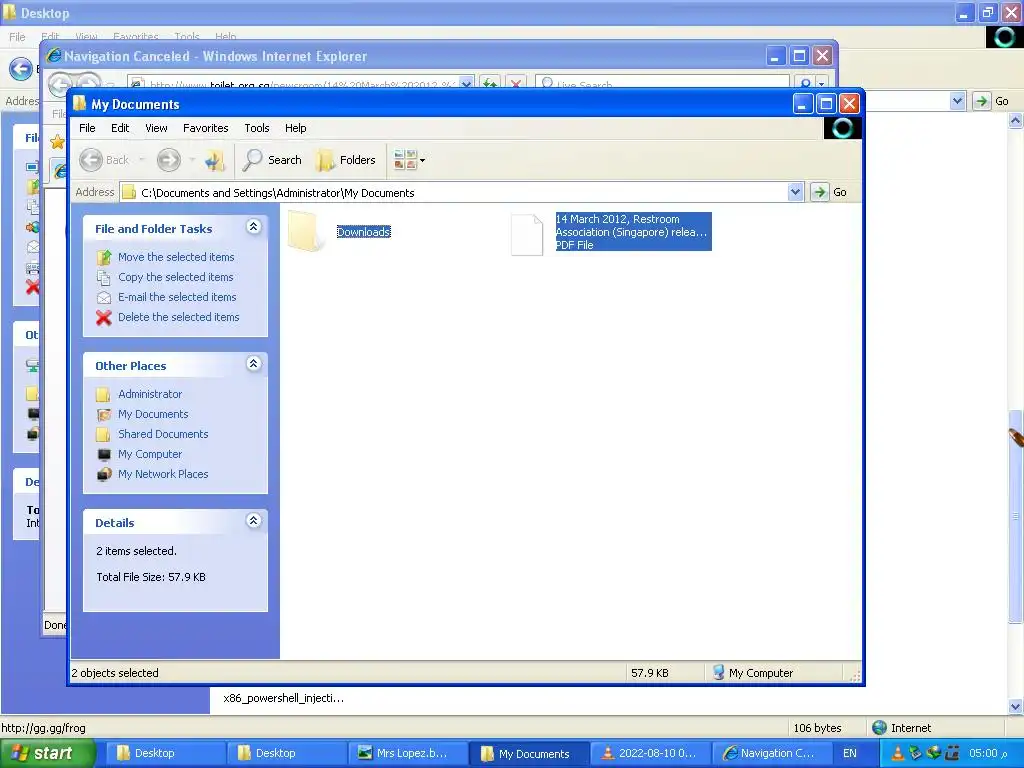The image size is (1024, 768).
Task: Click the EN language indicator in taskbar
Action: (x=850, y=754)
